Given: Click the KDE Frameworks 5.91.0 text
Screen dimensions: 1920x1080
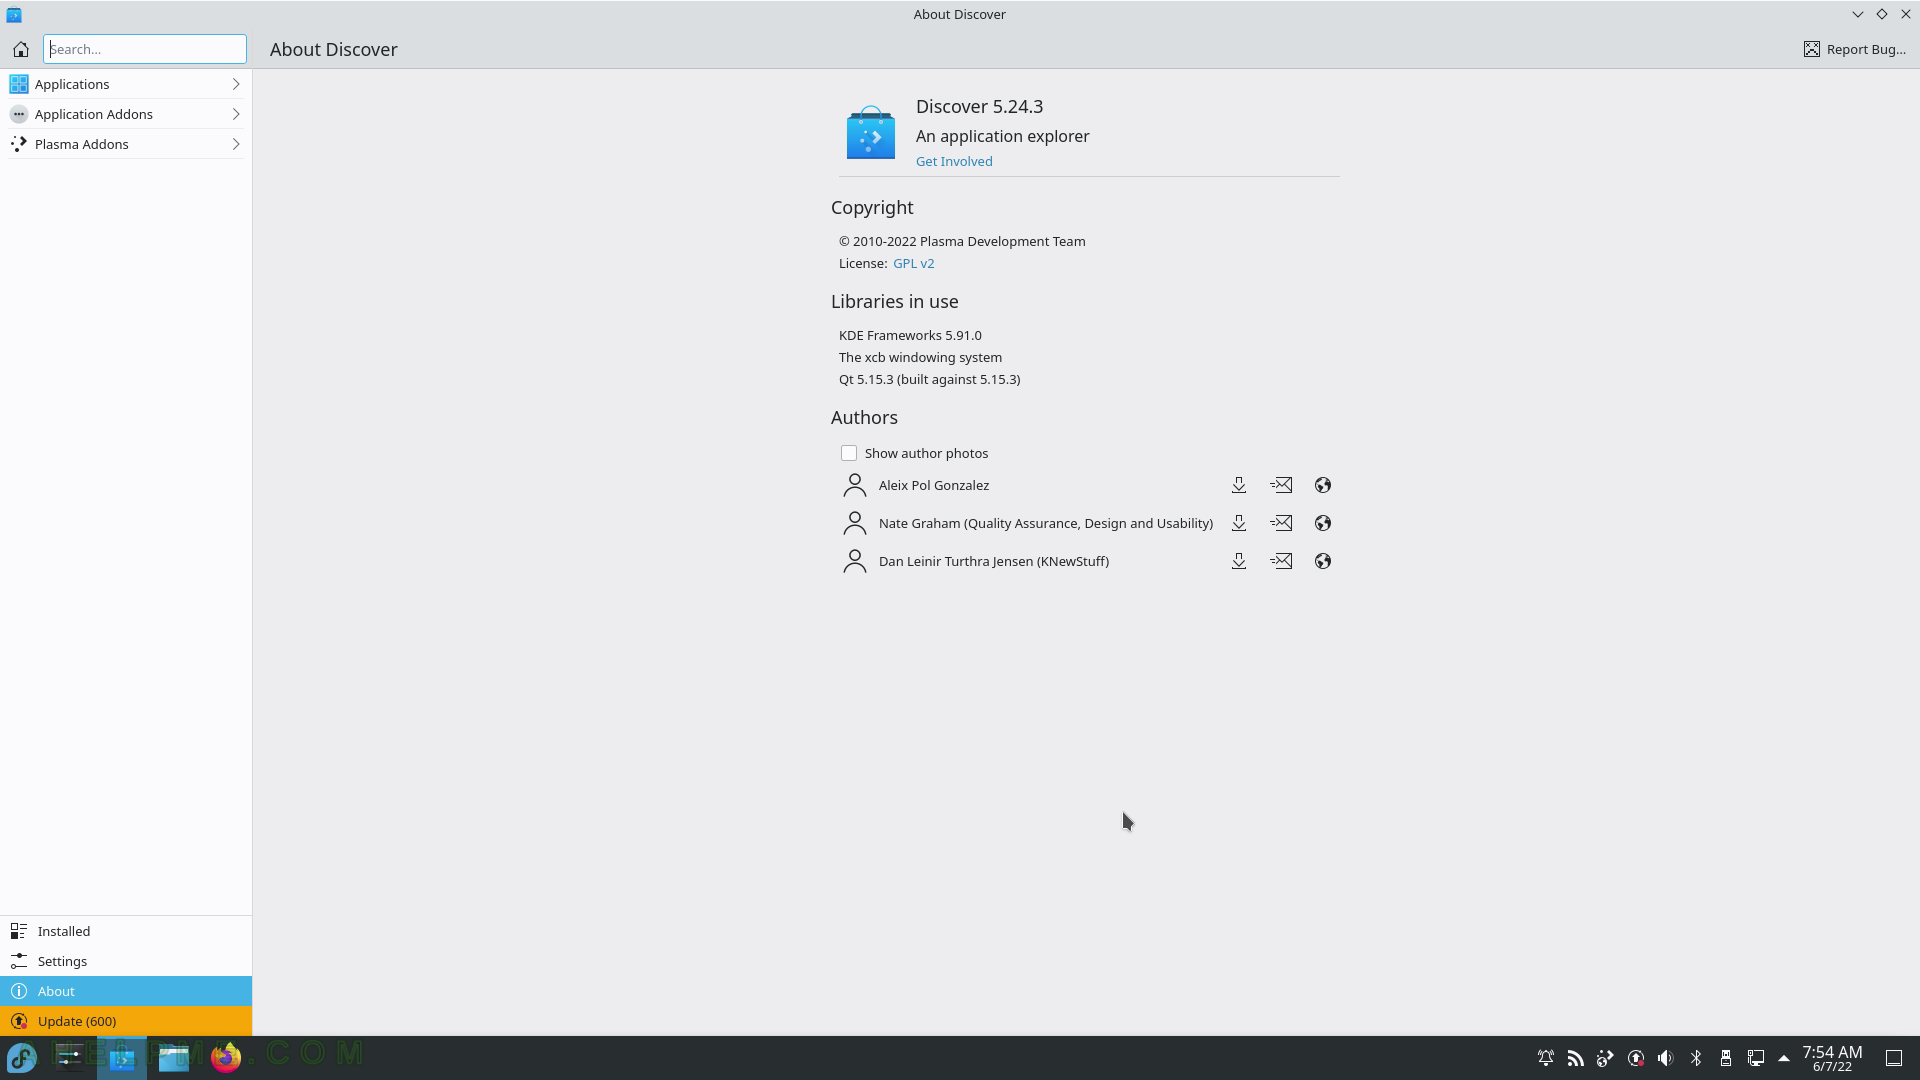Looking at the screenshot, I should tap(910, 335).
